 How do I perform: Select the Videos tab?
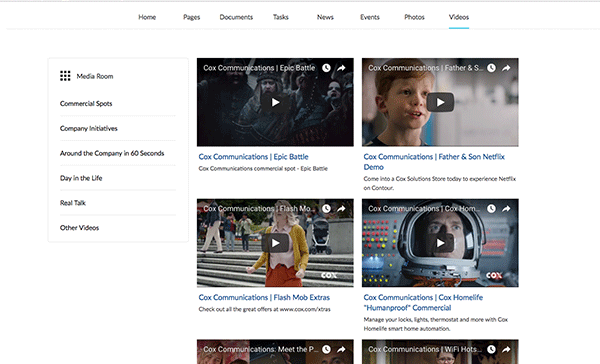[x=459, y=17]
